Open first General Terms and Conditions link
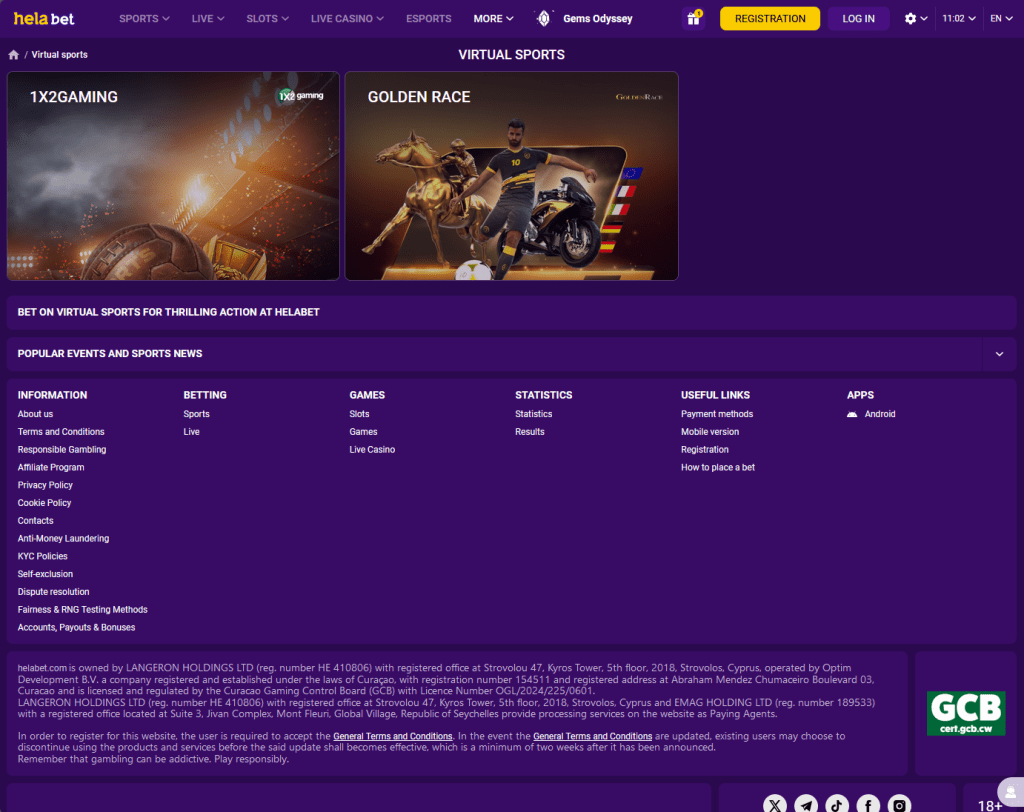 pyautogui.click(x=392, y=736)
